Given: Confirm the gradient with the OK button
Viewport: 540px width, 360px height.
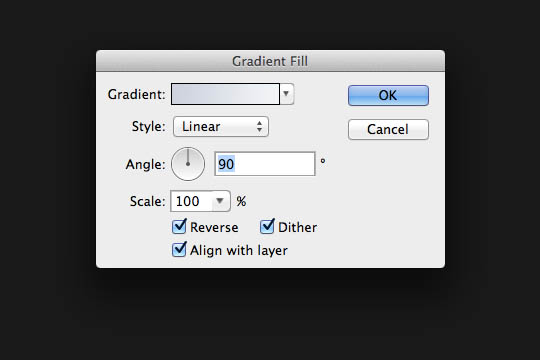Looking at the screenshot, I should [x=388, y=95].
